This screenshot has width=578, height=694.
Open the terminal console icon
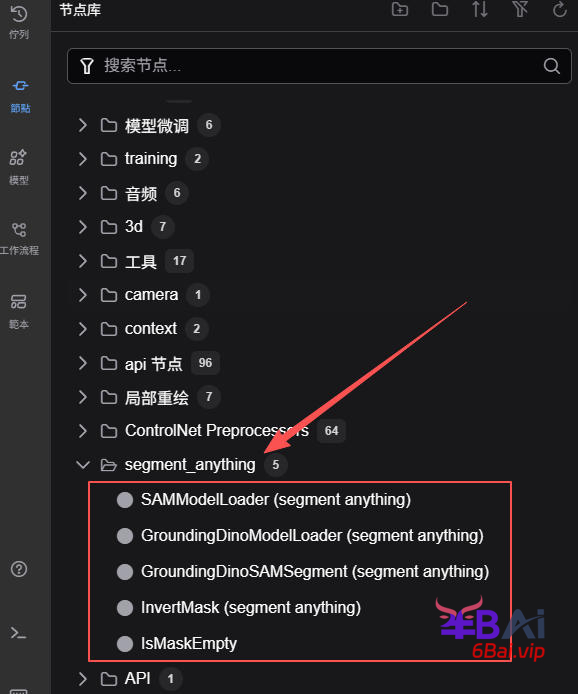19,633
